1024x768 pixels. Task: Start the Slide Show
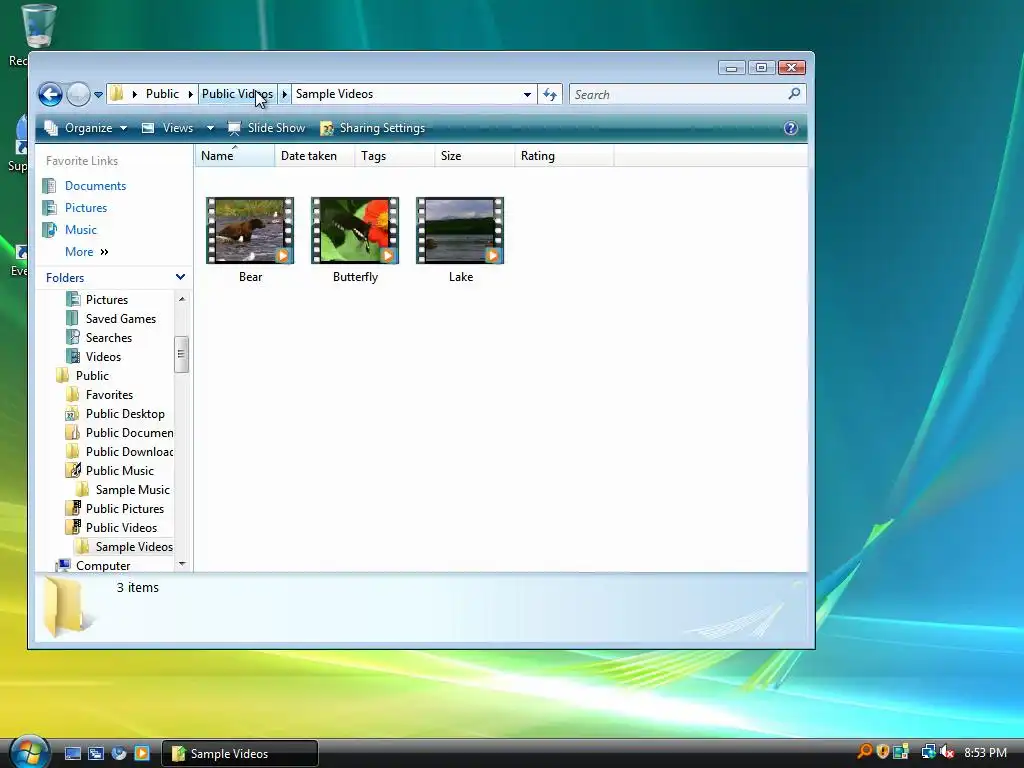click(x=266, y=128)
